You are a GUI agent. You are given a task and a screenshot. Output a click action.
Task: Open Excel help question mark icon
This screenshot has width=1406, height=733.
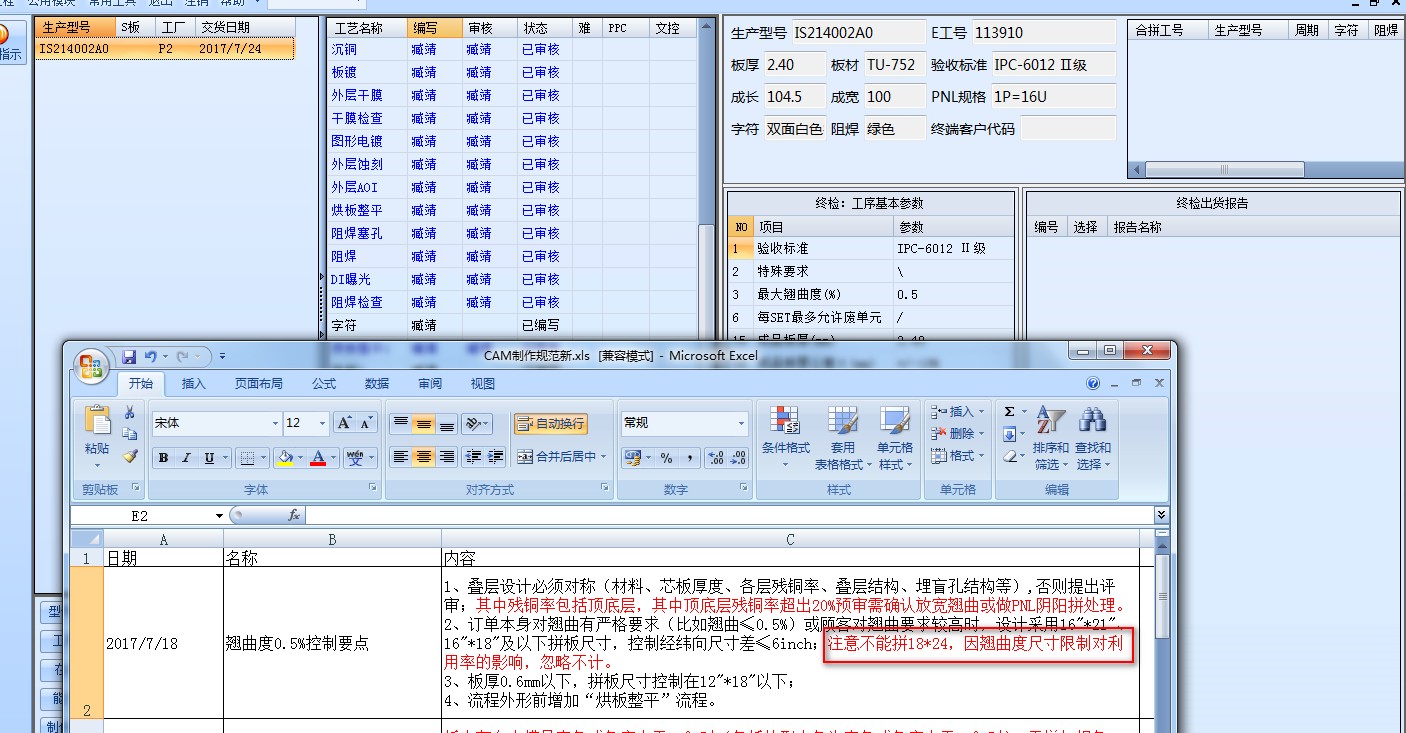point(1093,383)
